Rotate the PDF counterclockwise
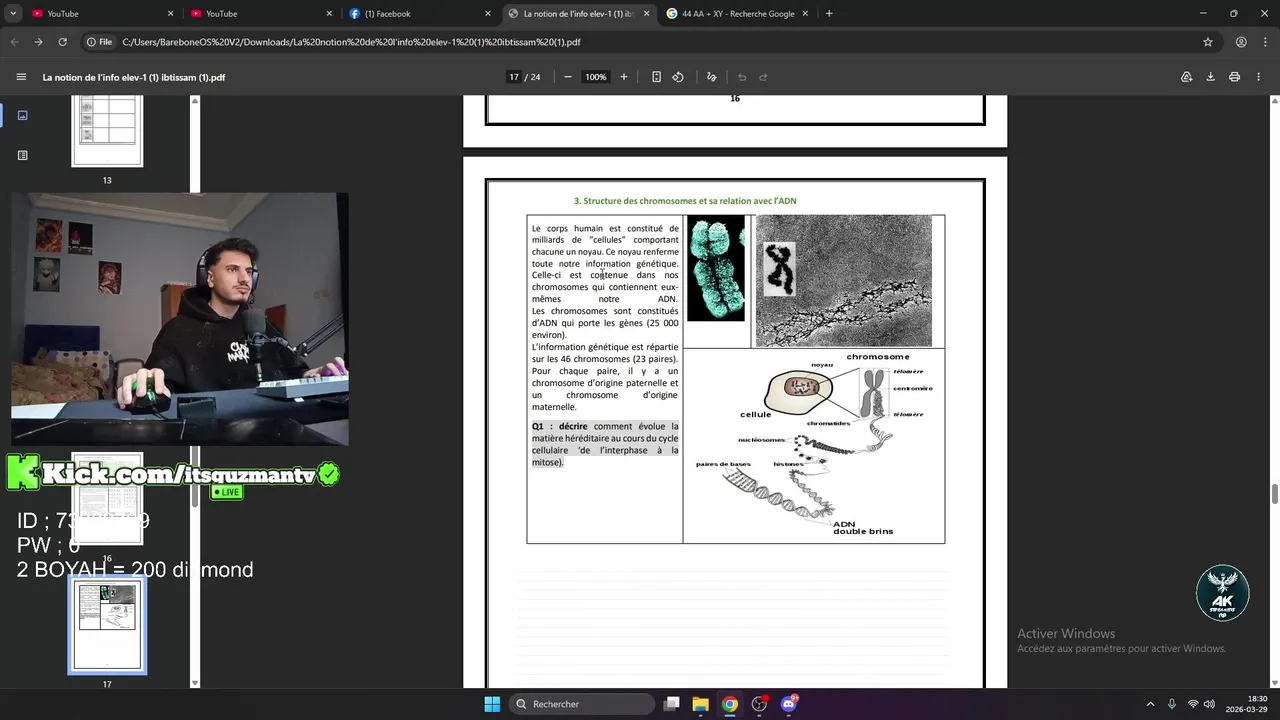 click(x=678, y=77)
